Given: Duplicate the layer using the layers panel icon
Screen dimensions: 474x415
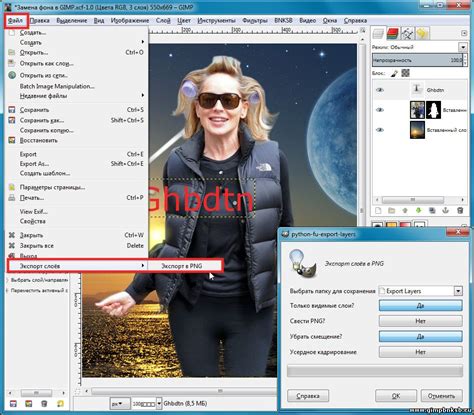Looking at the screenshot, I should pos(432,211).
